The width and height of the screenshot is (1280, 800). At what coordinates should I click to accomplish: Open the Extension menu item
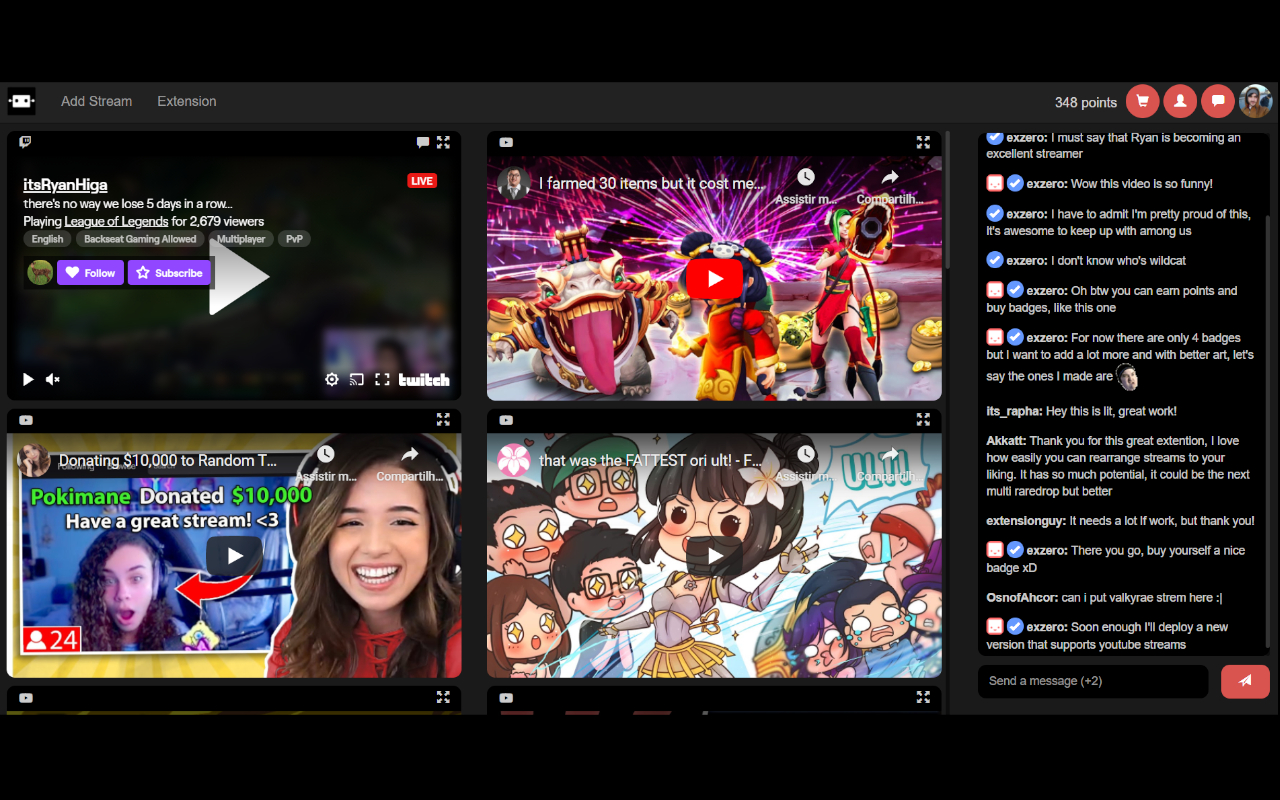click(x=186, y=101)
